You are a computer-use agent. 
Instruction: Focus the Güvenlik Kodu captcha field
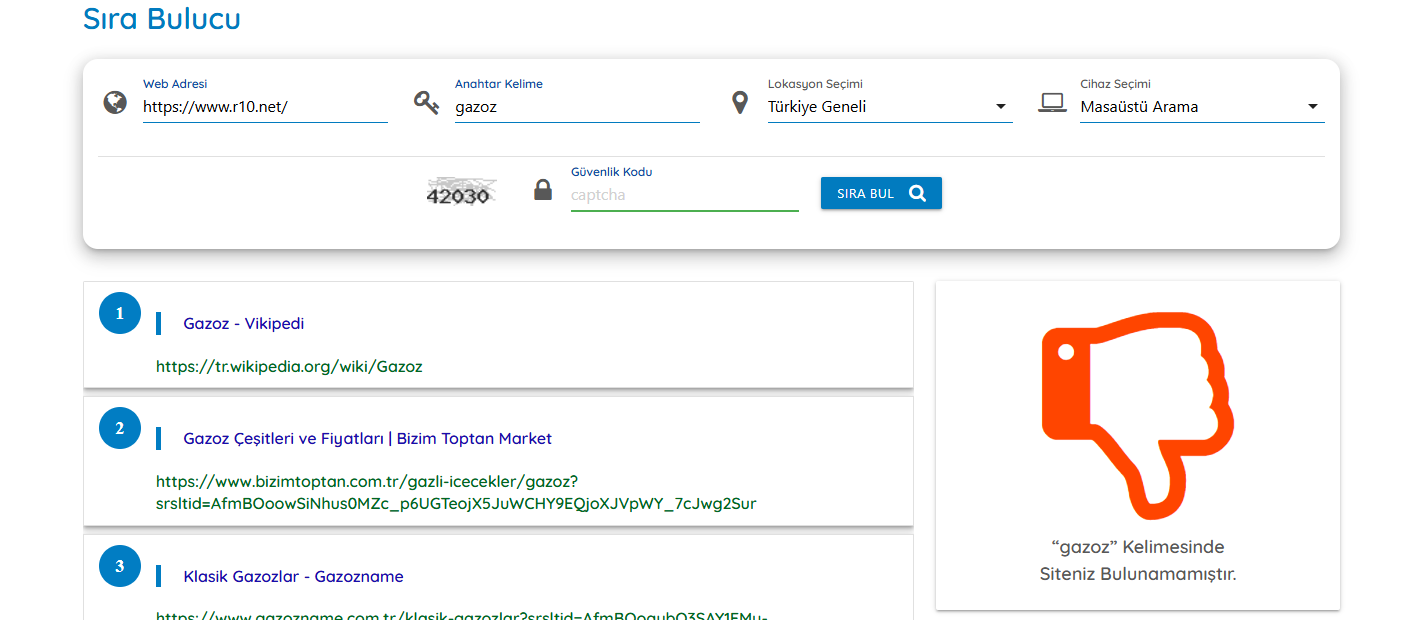click(x=685, y=195)
